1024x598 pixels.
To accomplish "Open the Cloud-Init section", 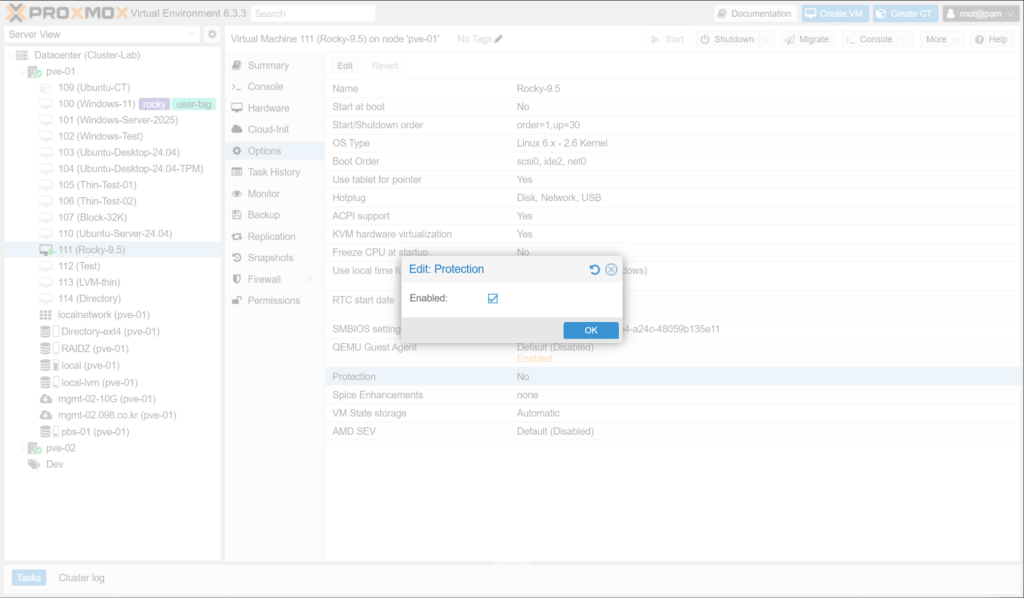I will coord(267,129).
